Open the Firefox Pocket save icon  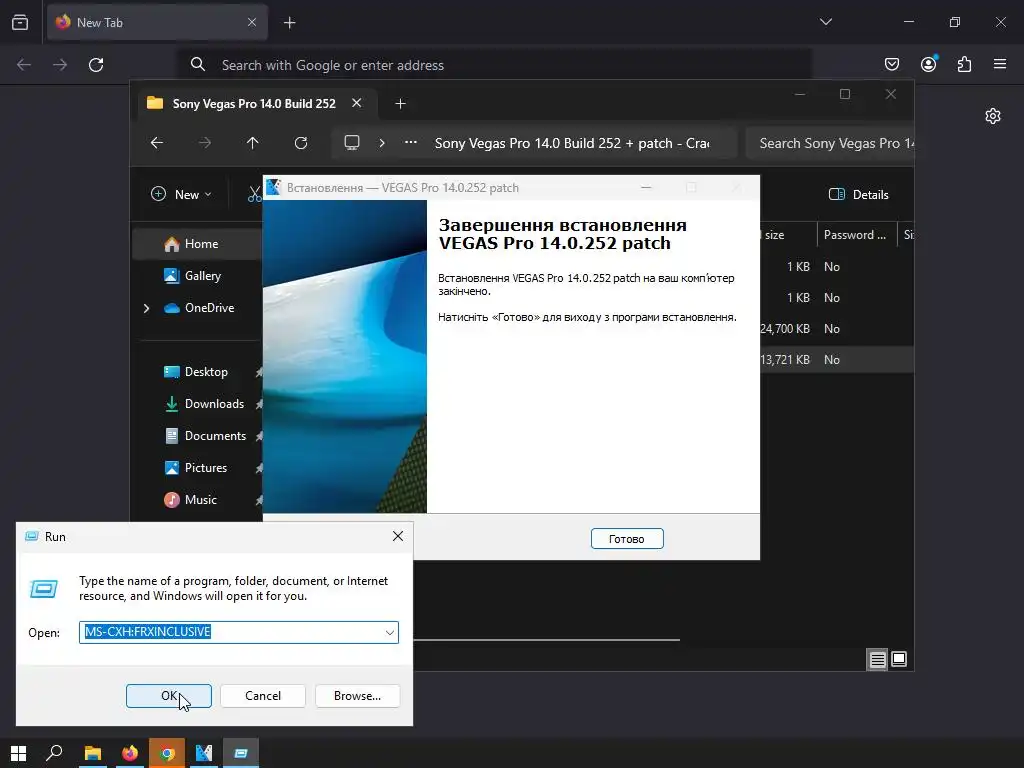tap(891, 64)
